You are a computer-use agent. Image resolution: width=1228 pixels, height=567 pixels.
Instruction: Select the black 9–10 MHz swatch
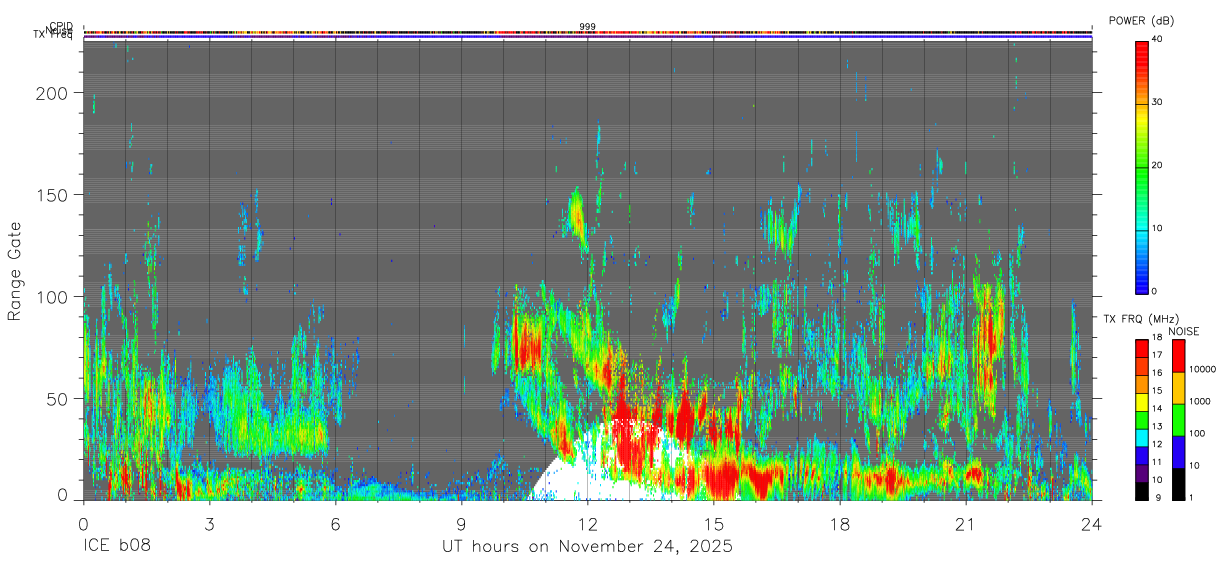pyautogui.click(x=1143, y=491)
